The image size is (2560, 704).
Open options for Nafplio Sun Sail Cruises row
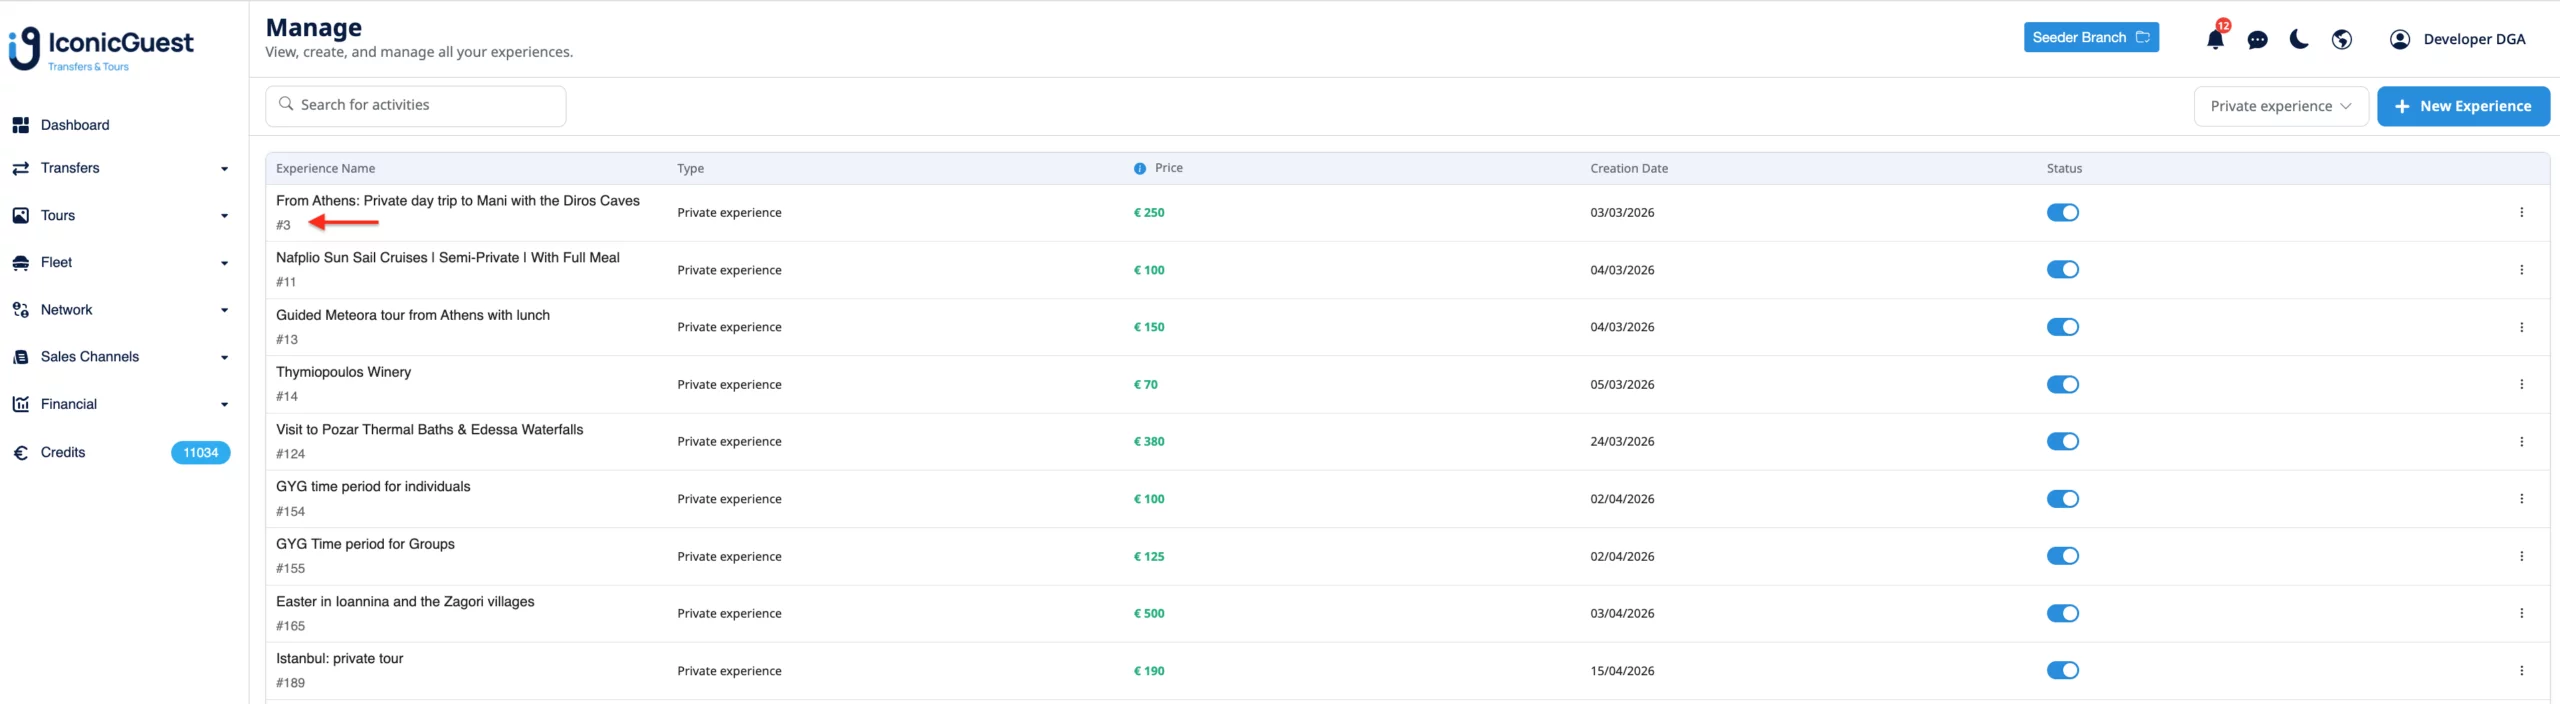[2521, 270]
